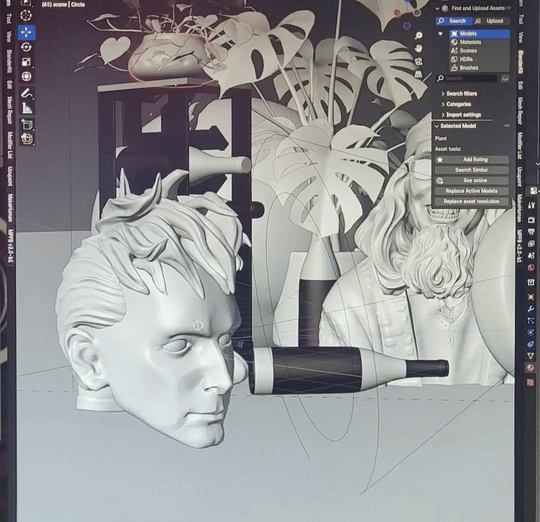Switch BlenderKit panel to Search mode
The height and width of the screenshot is (522, 540).
pos(453,21)
